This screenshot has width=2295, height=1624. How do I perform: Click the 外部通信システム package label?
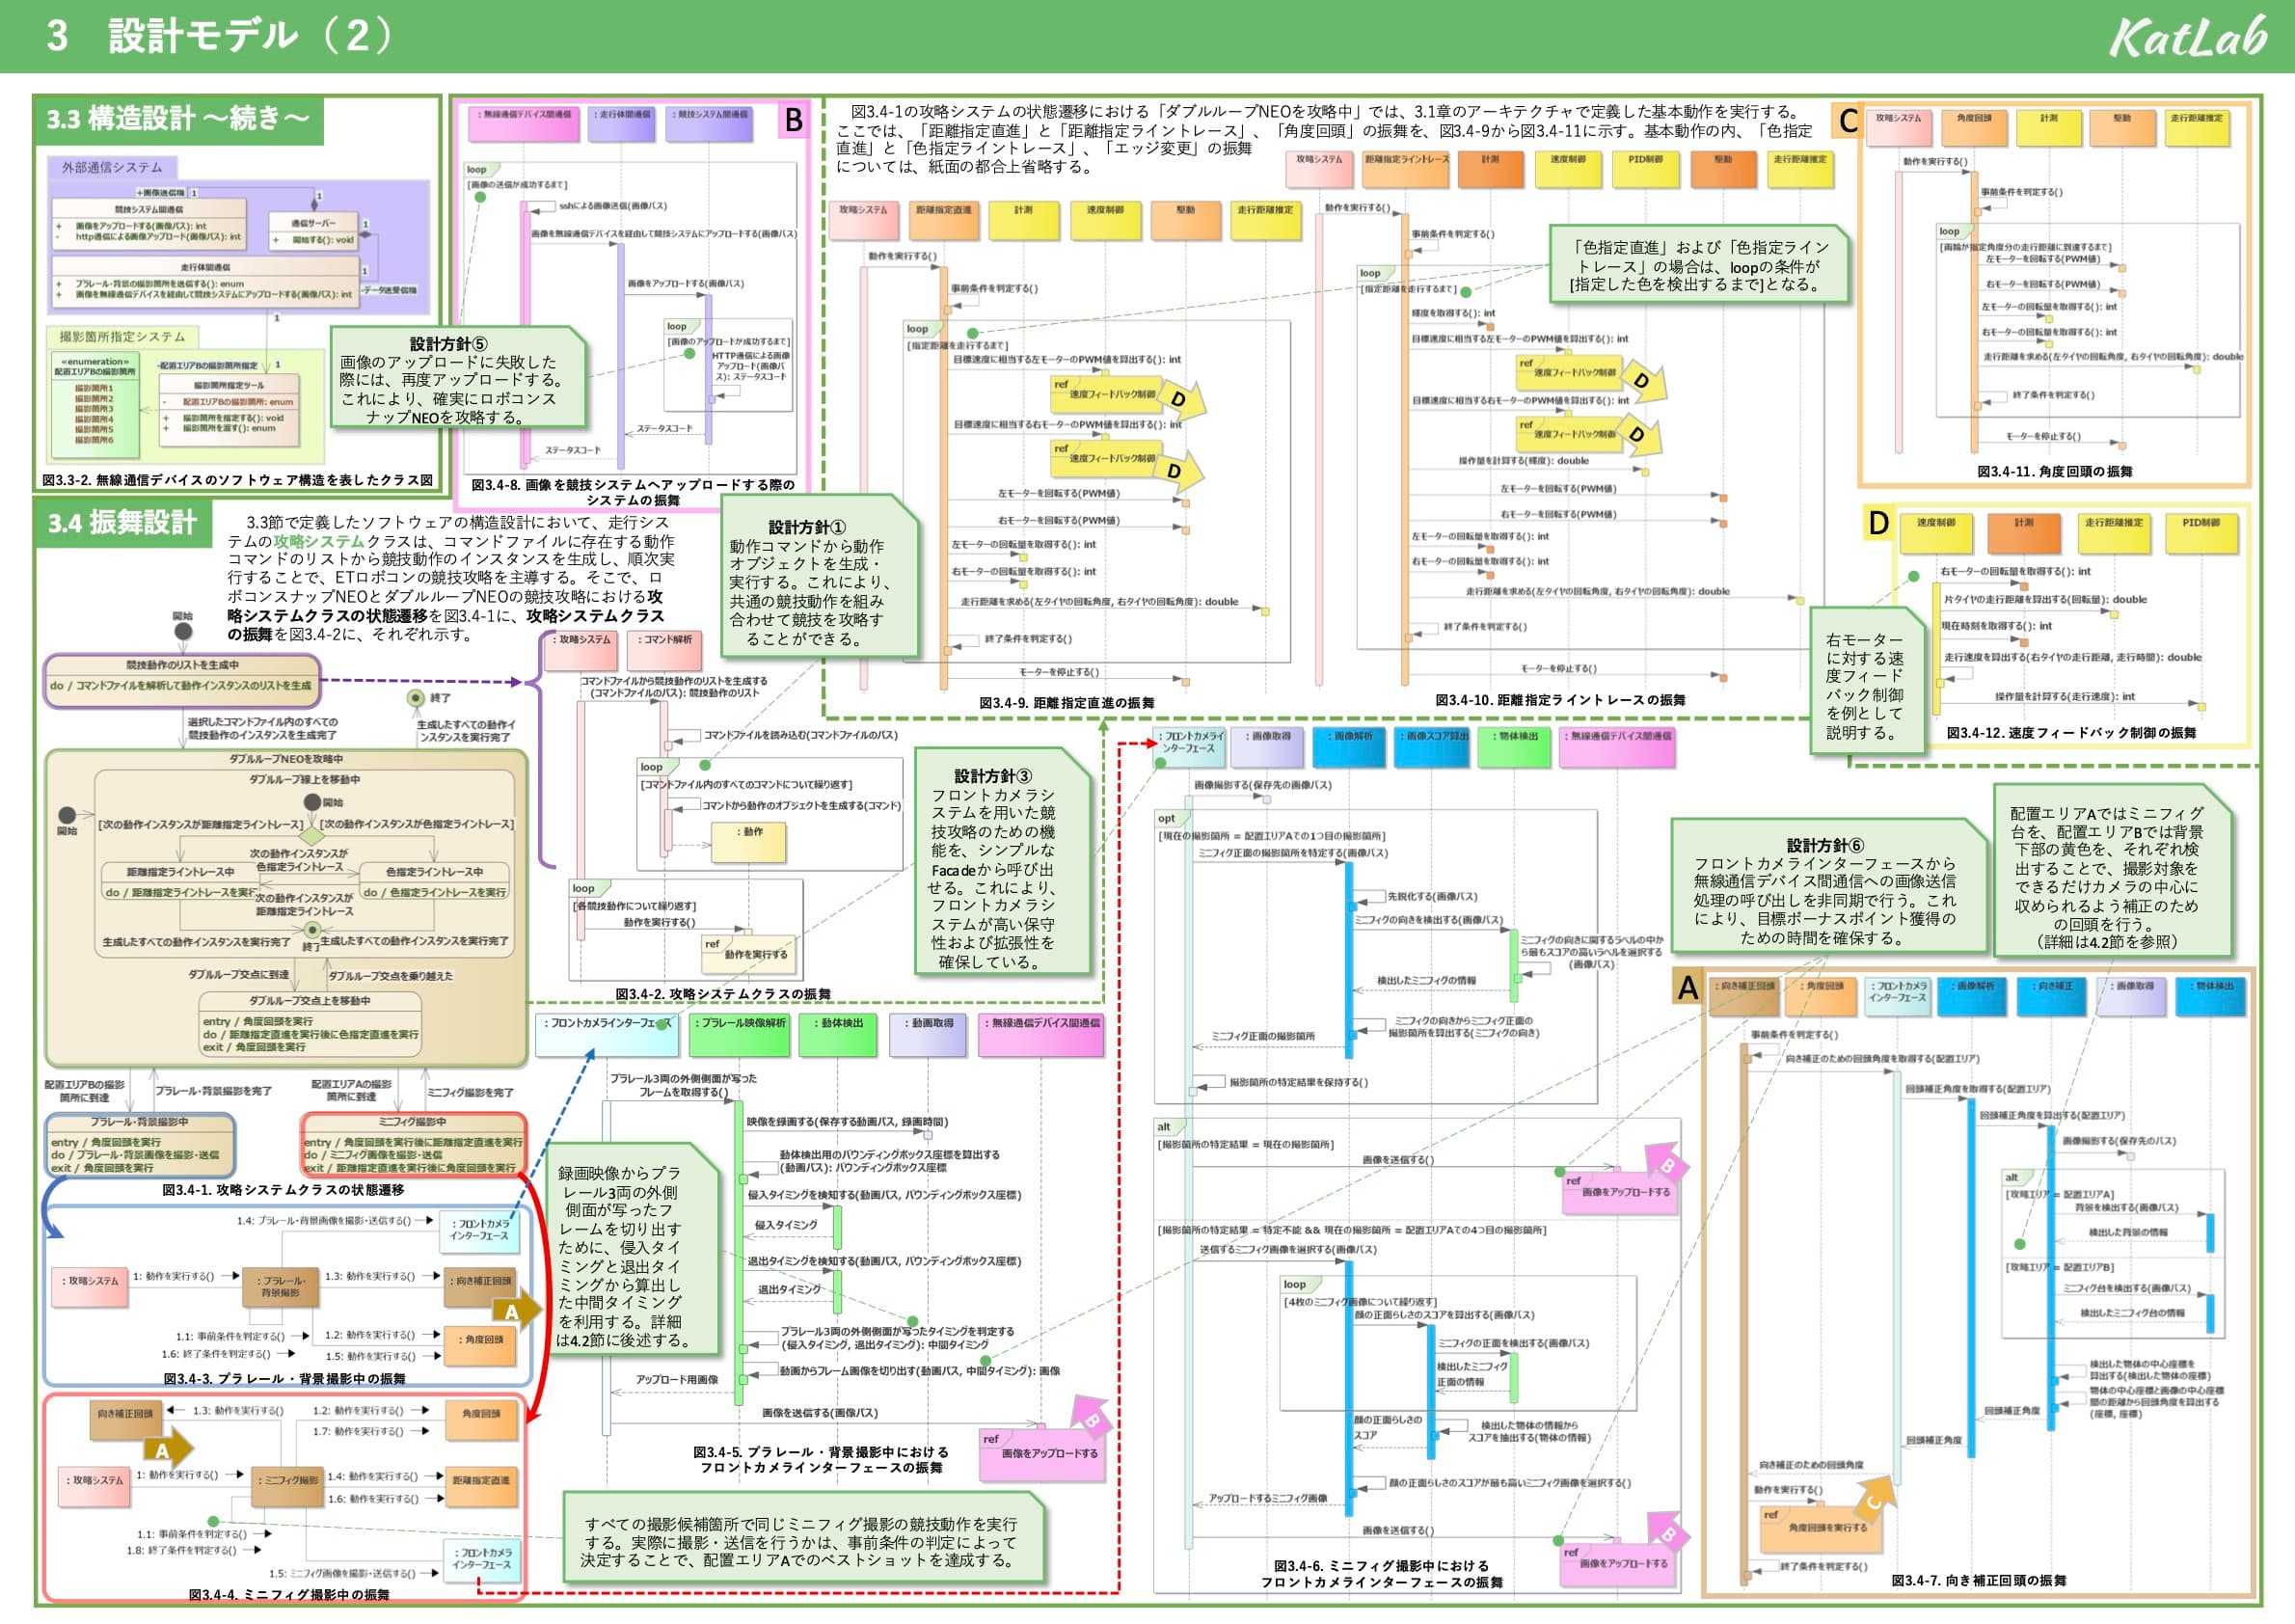[112, 167]
